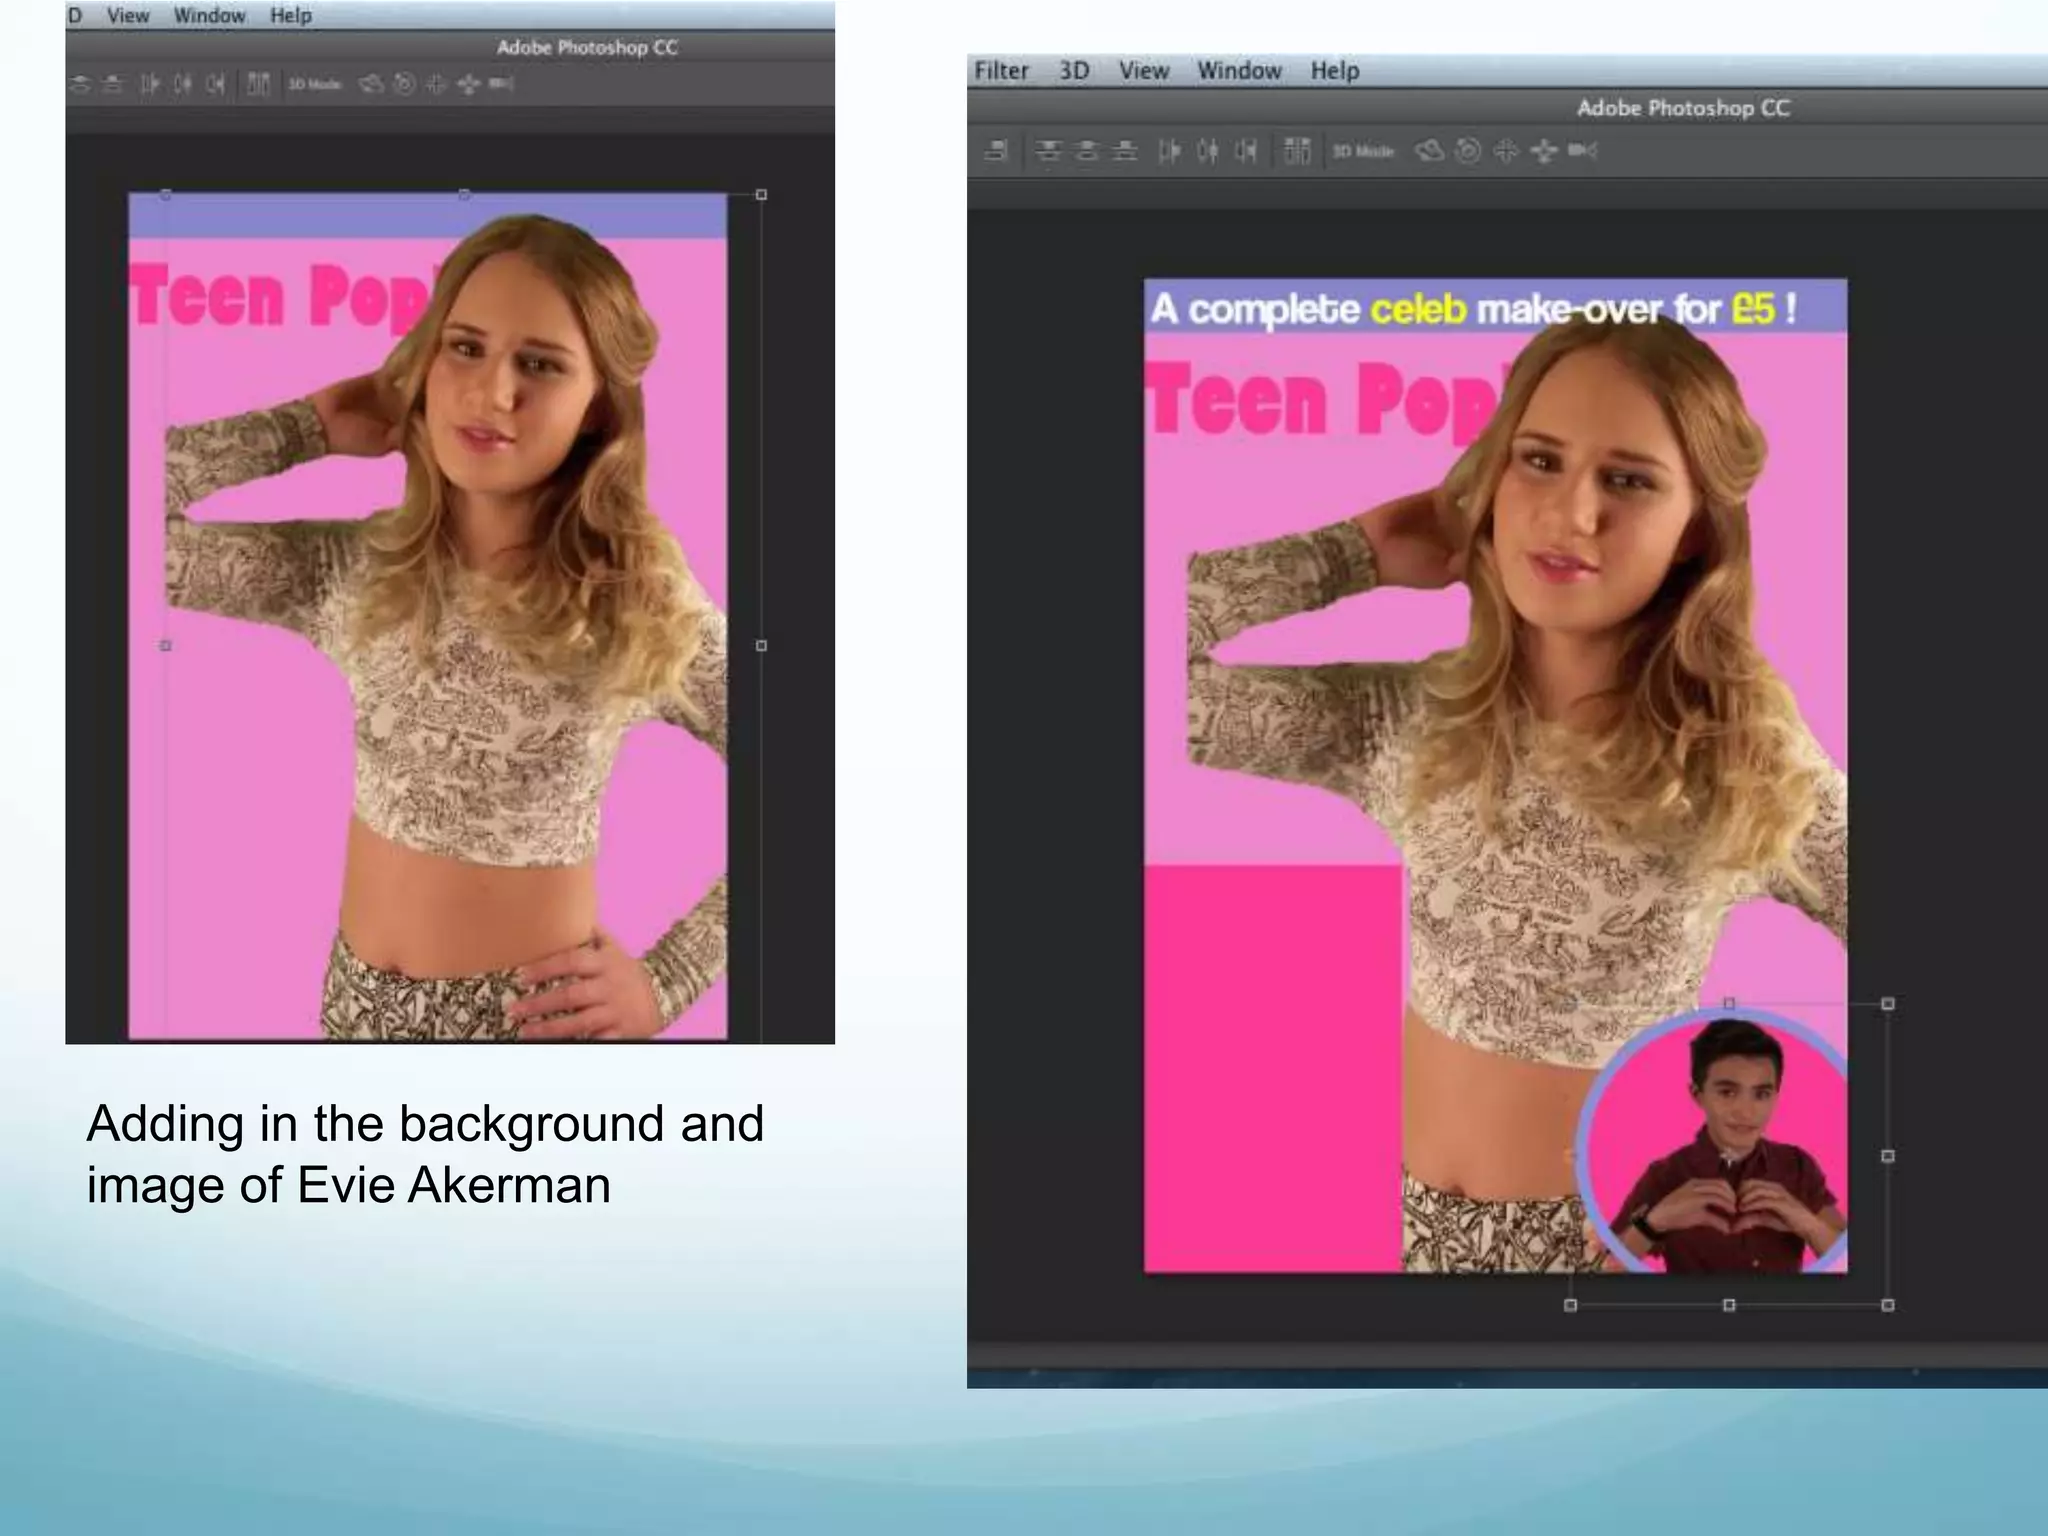Select Scale 3D camera icon, left window
Screen dimensions: 2048x1536
tap(501, 84)
